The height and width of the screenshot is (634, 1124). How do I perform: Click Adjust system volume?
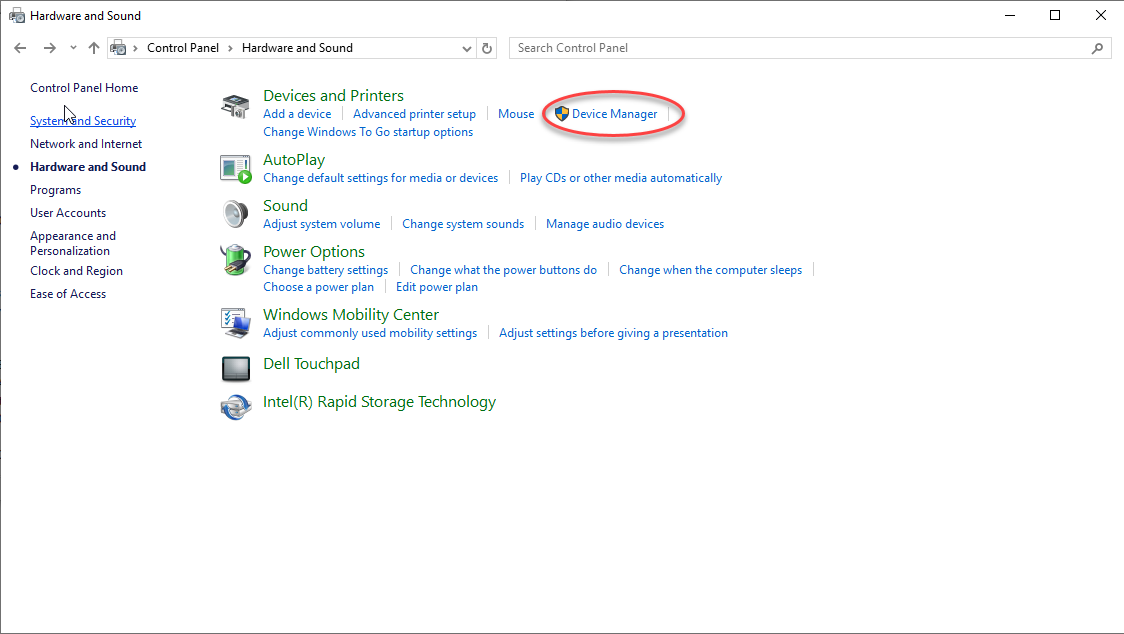coord(322,224)
